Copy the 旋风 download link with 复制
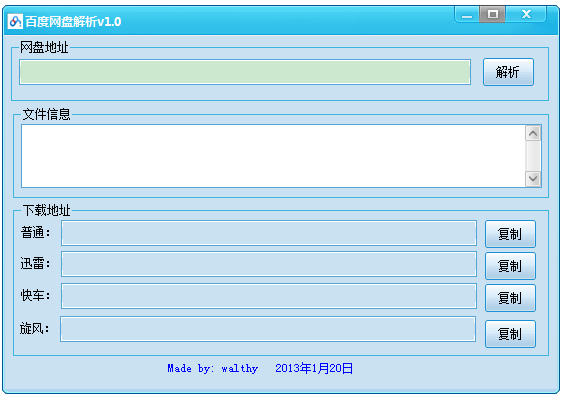Image resolution: width=562 pixels, height=398 pixels. (510, 334)
